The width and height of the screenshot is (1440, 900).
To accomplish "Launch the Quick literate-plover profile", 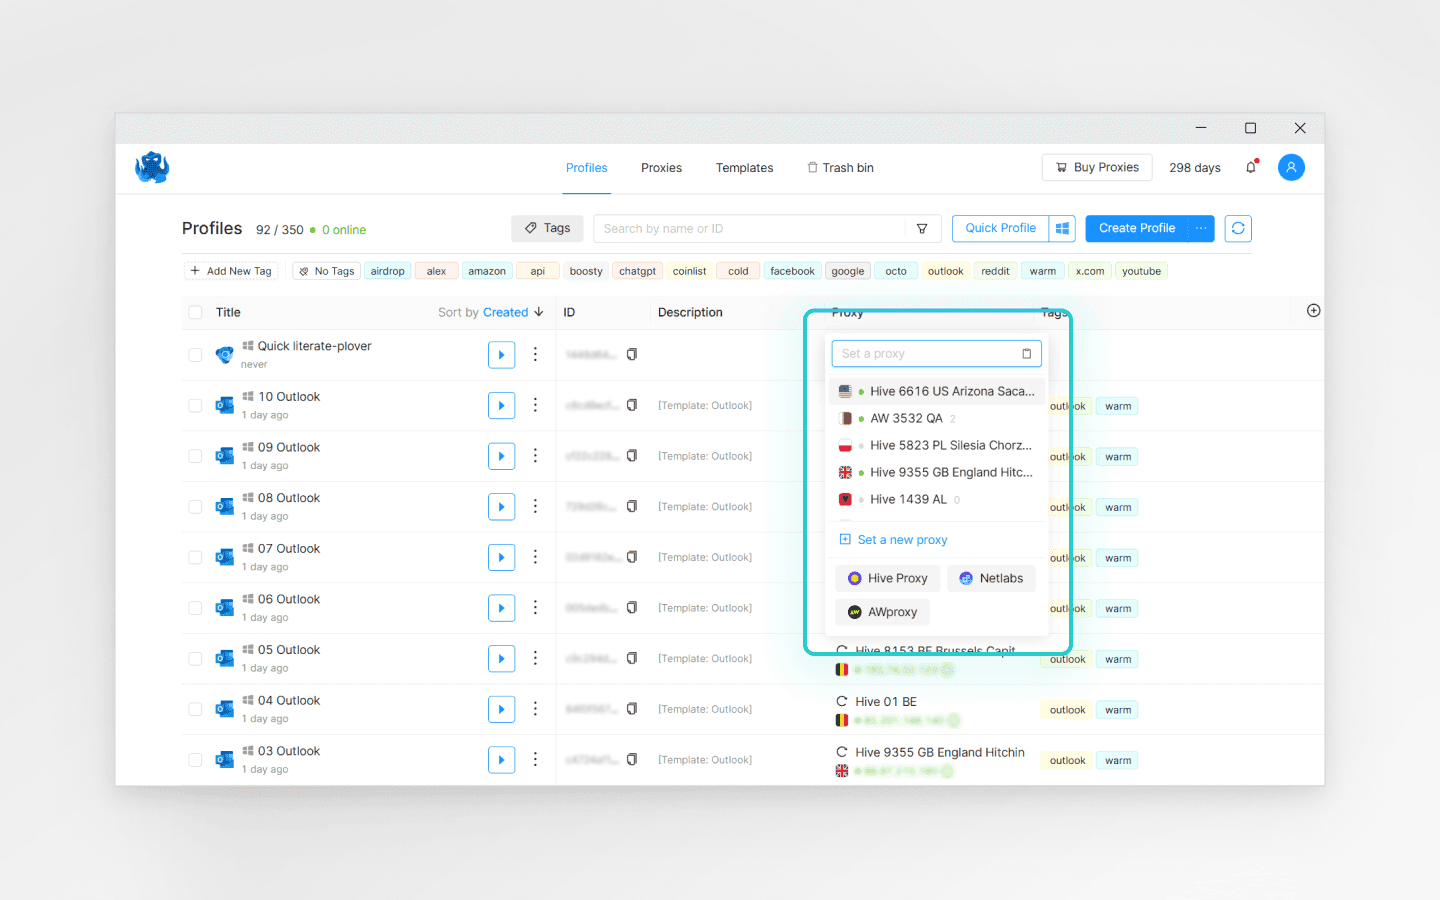I will tap(501, 354).
